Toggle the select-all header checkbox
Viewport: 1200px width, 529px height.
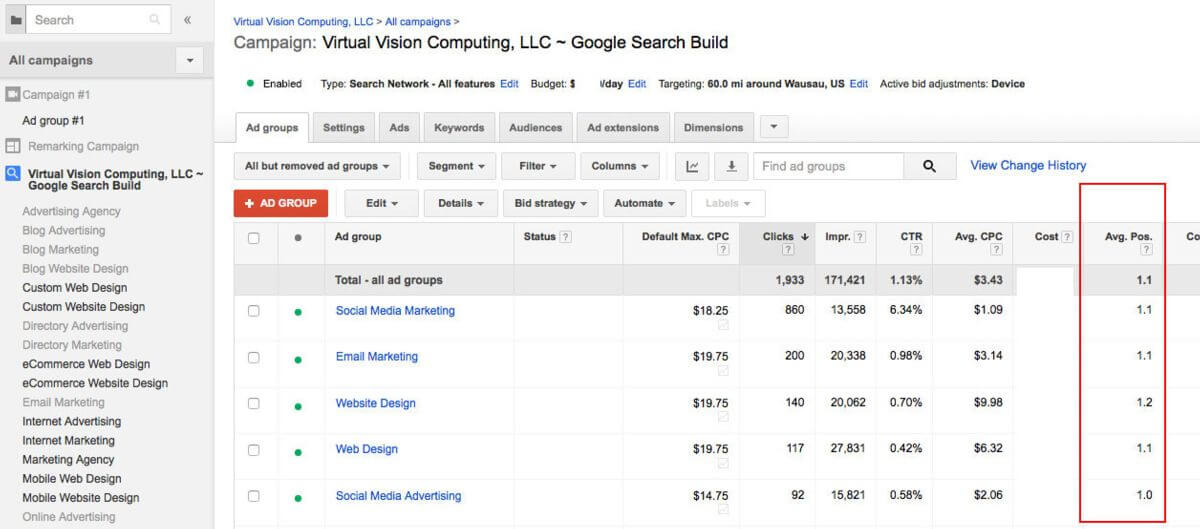point(253,238)
